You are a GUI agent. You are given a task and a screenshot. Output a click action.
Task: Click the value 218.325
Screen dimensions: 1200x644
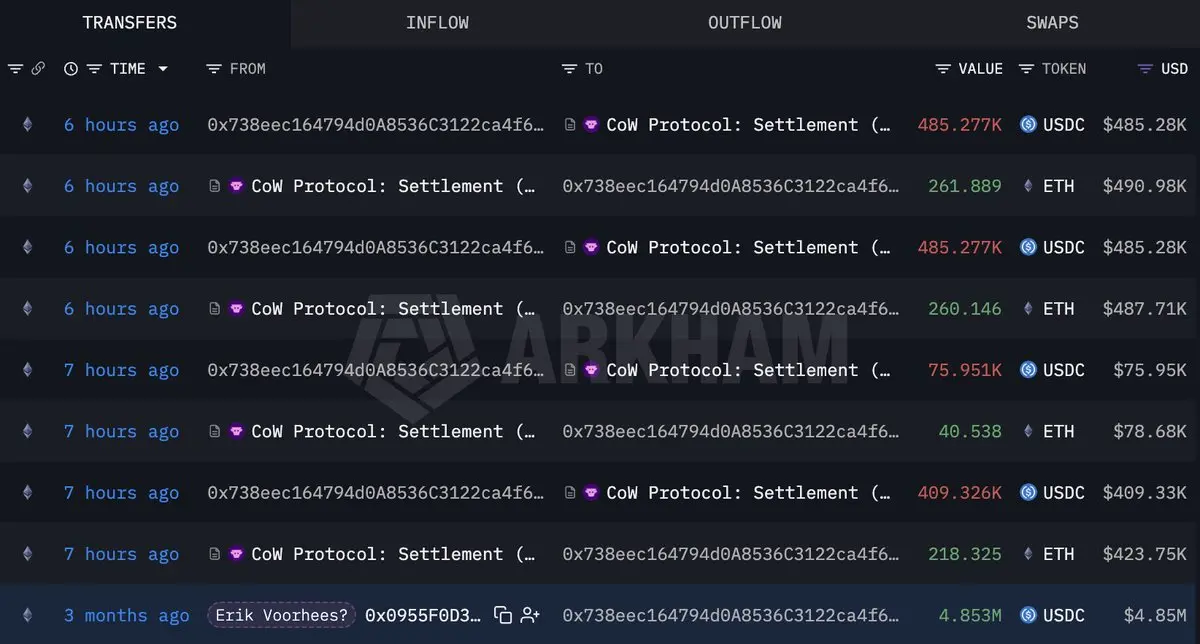(x=964, y=554)
